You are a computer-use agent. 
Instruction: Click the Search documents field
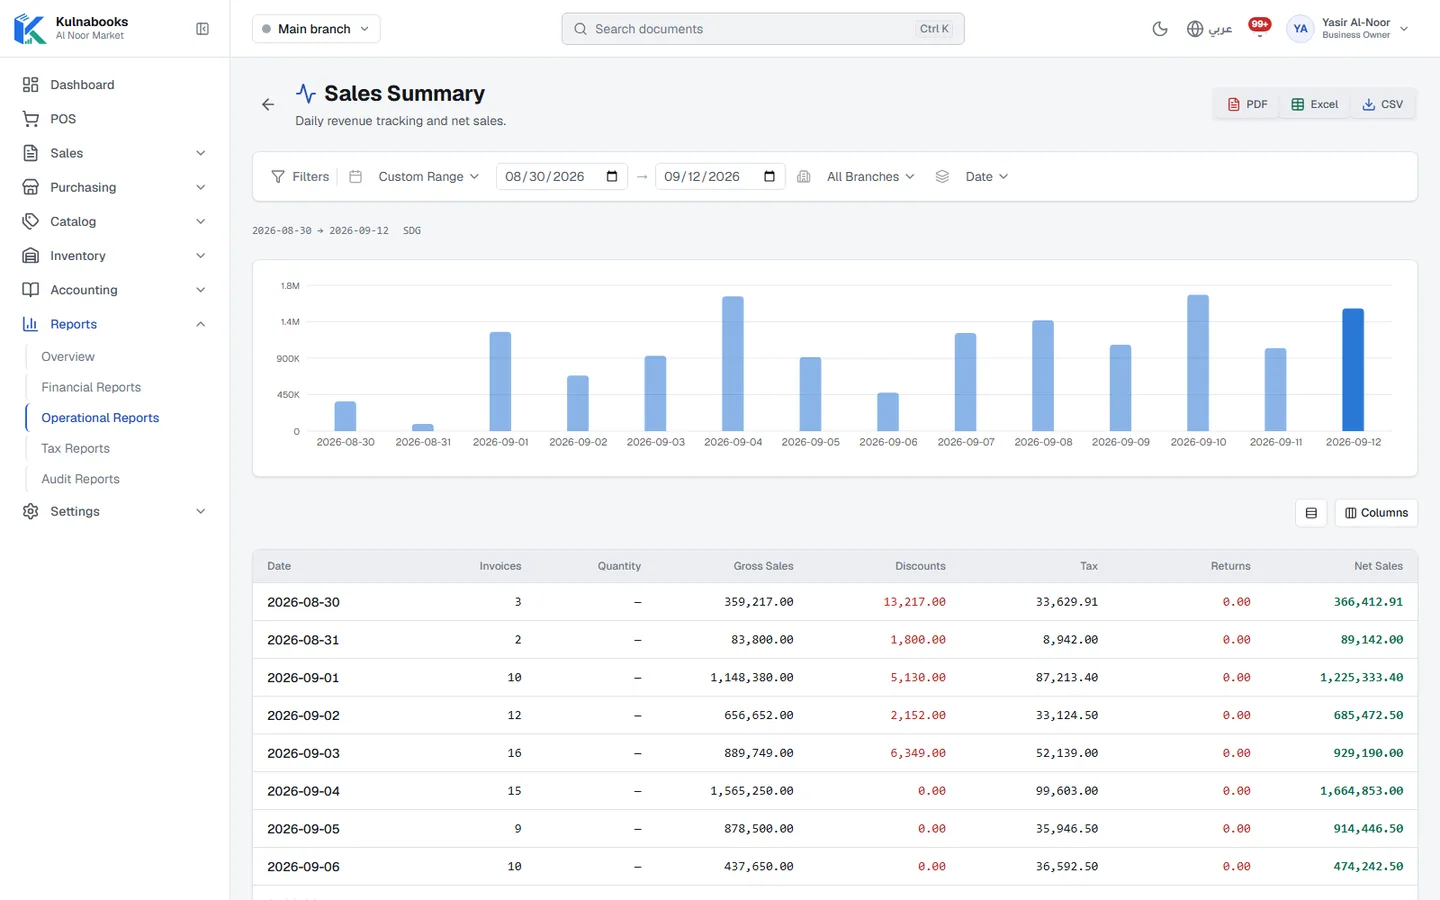(x=762, y=29)
